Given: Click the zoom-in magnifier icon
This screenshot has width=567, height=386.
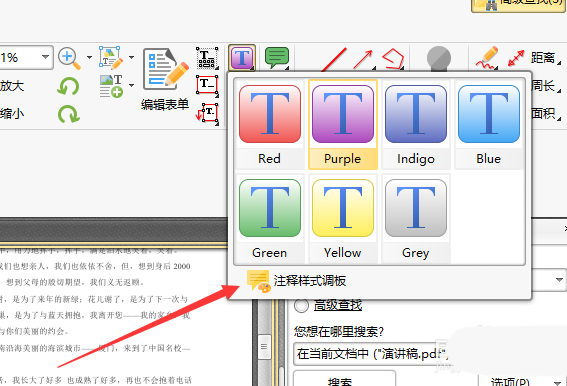Looking at the screenshot, I should (x=69, y=58).
